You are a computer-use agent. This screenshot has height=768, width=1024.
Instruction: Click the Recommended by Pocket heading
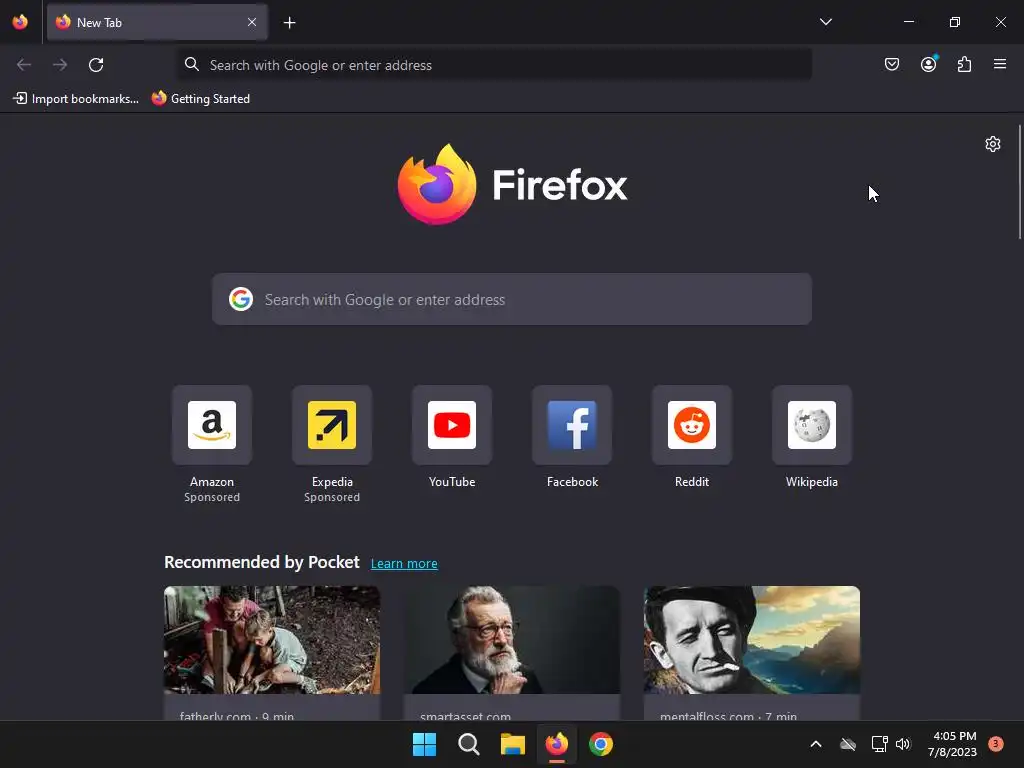[262, 562]
